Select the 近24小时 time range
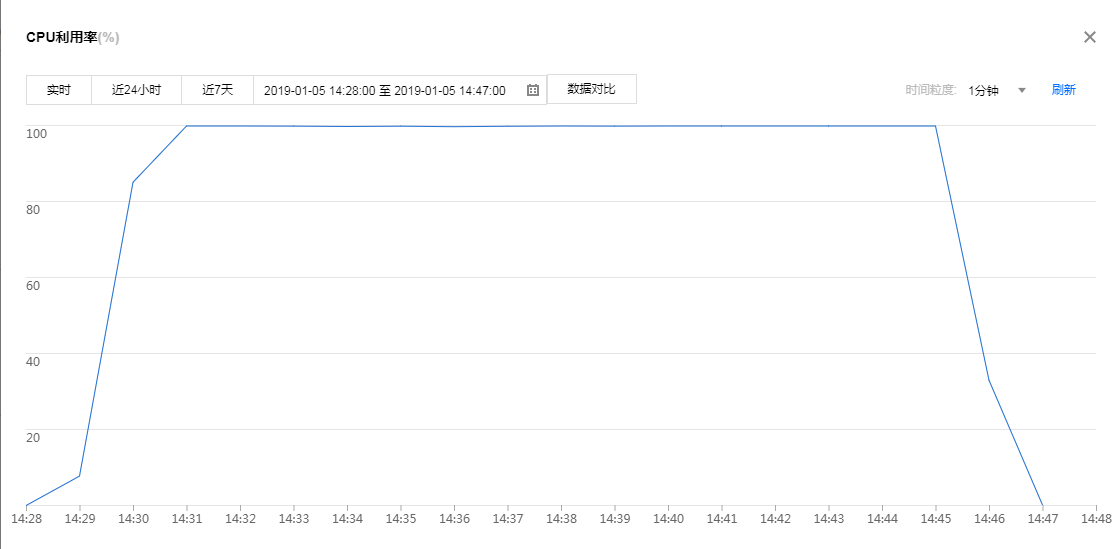This screenshot has height=549, width=1120. tap(136, 90)
